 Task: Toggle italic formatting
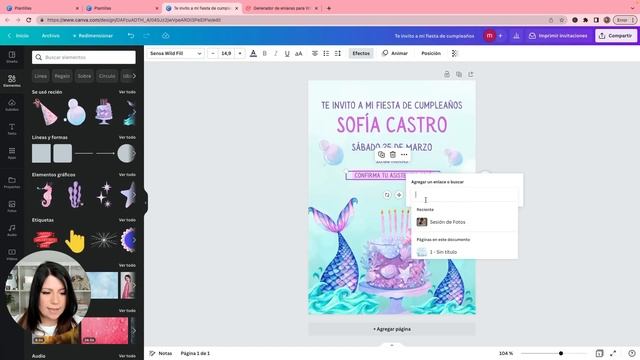click(276, 53)
